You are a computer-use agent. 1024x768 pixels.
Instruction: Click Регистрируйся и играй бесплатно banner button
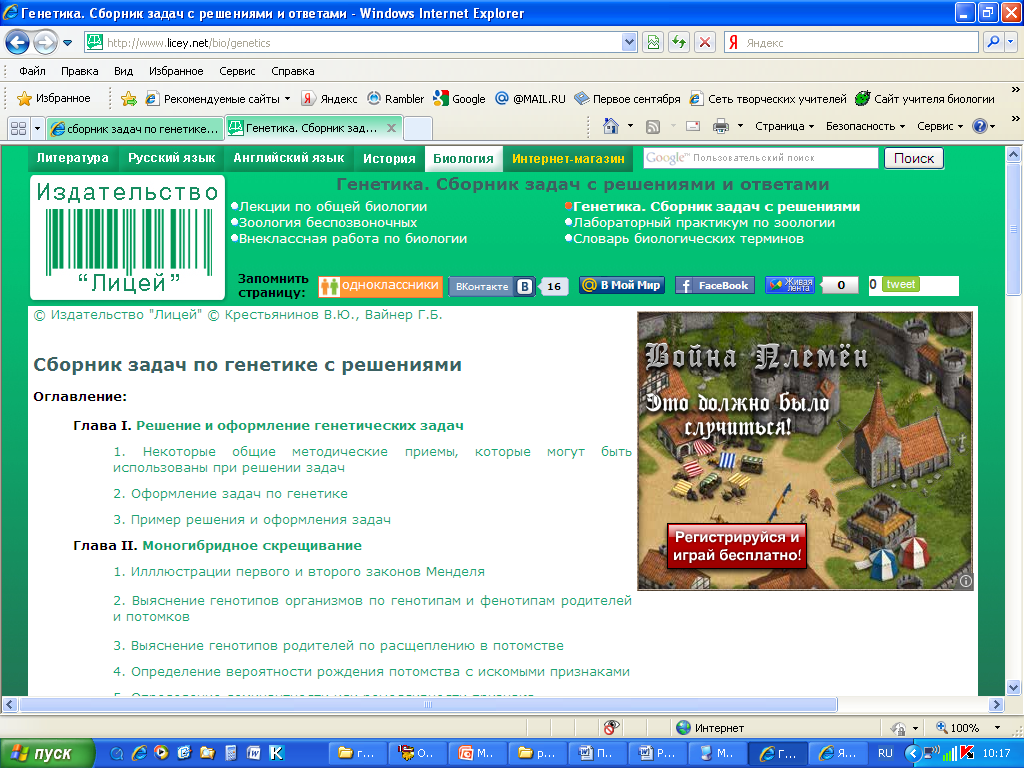737,545
